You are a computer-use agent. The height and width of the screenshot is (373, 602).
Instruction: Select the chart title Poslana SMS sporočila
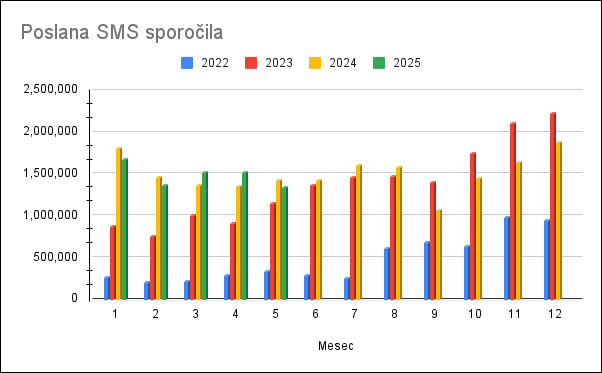click(x=122, y=32)
